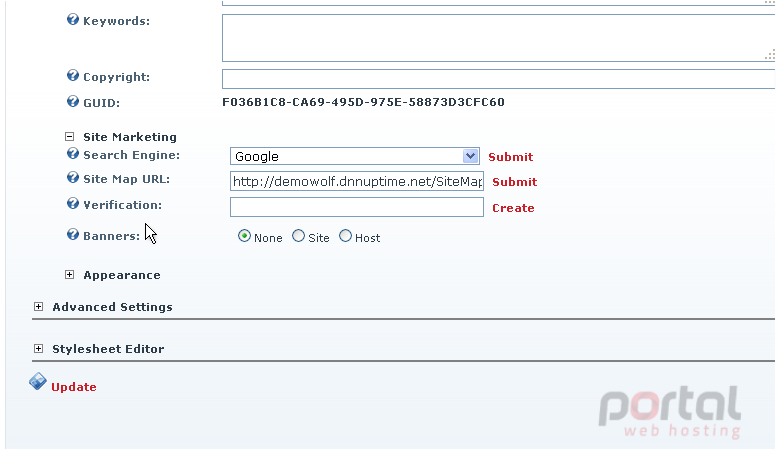Open help icon next to Keywords

click(73, 19)
